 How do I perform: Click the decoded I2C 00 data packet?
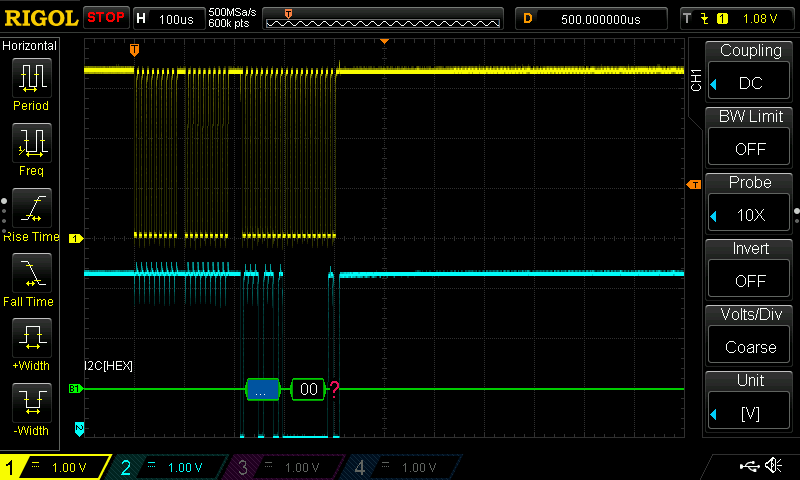(309, 390)
